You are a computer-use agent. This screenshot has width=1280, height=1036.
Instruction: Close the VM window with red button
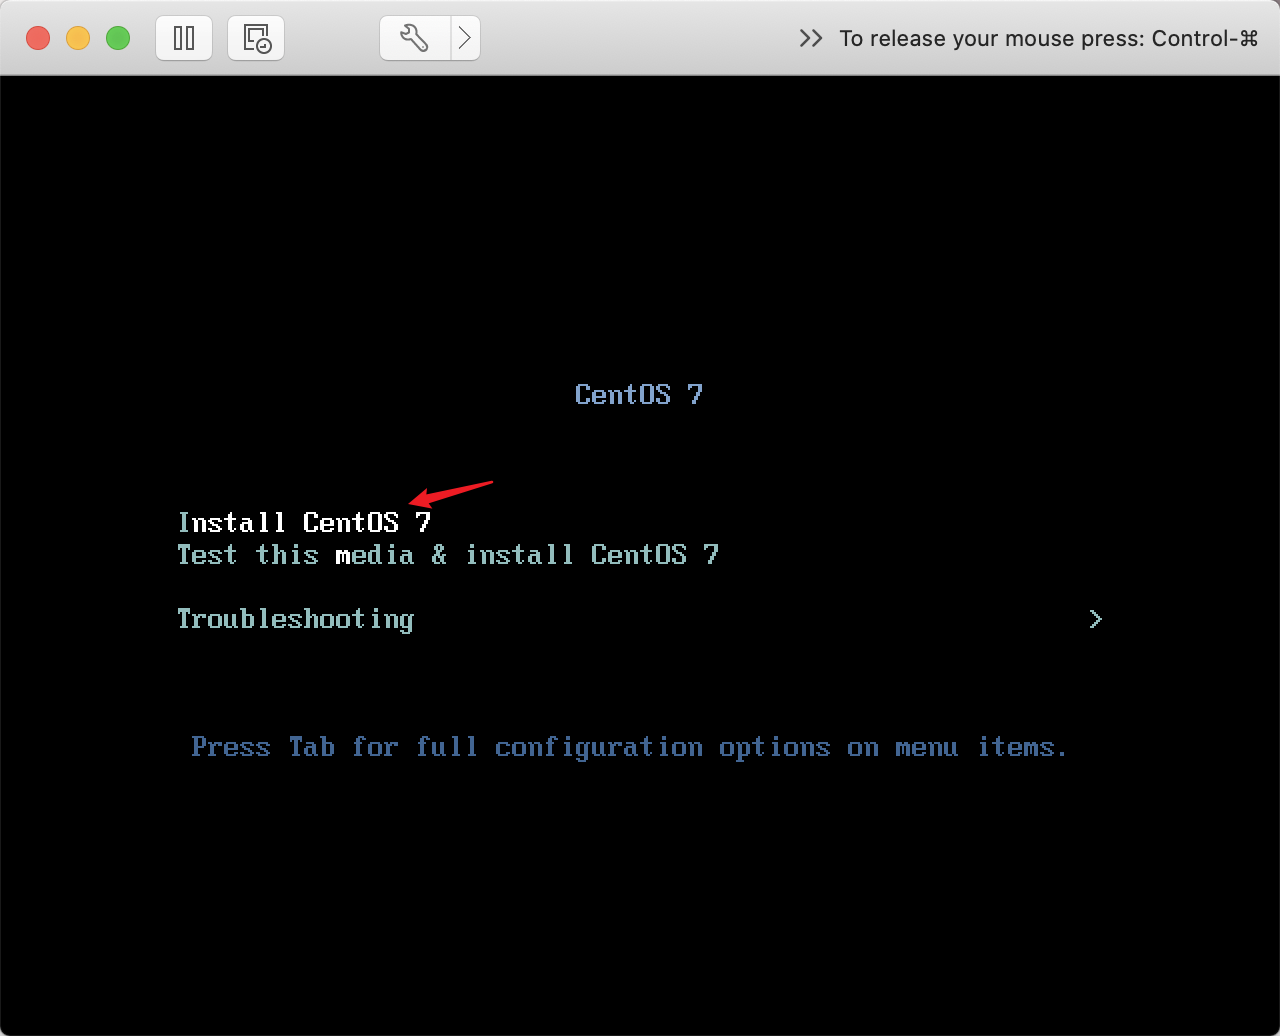38,38
